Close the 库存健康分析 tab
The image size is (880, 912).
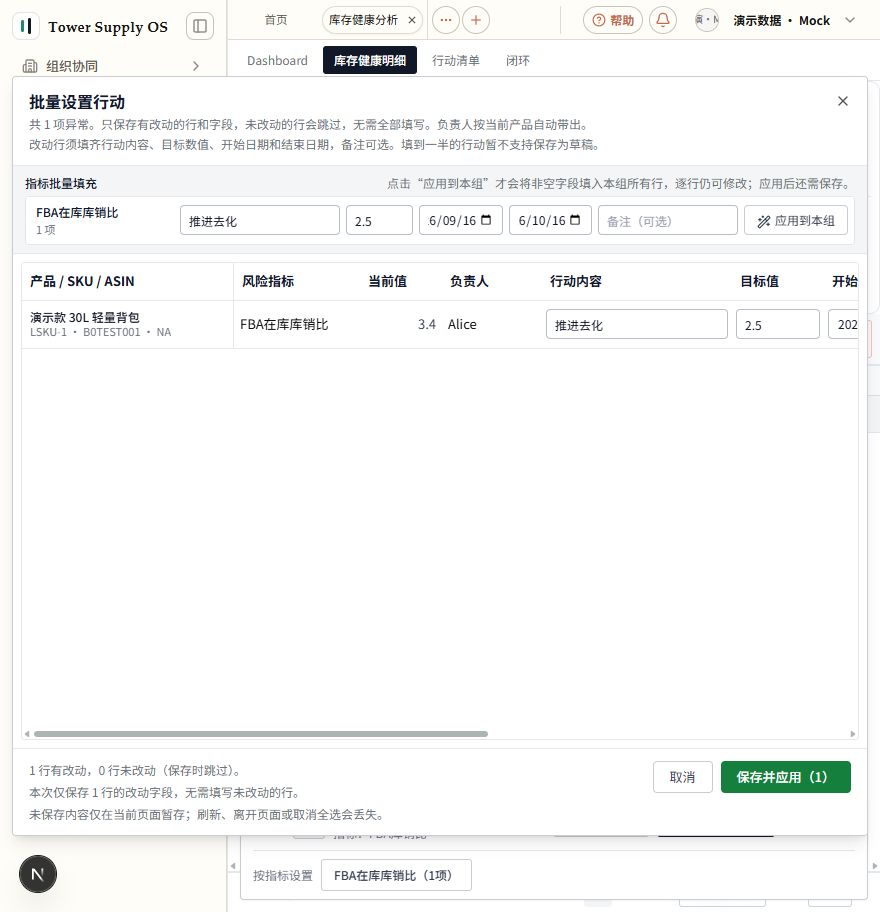(412, 20)
